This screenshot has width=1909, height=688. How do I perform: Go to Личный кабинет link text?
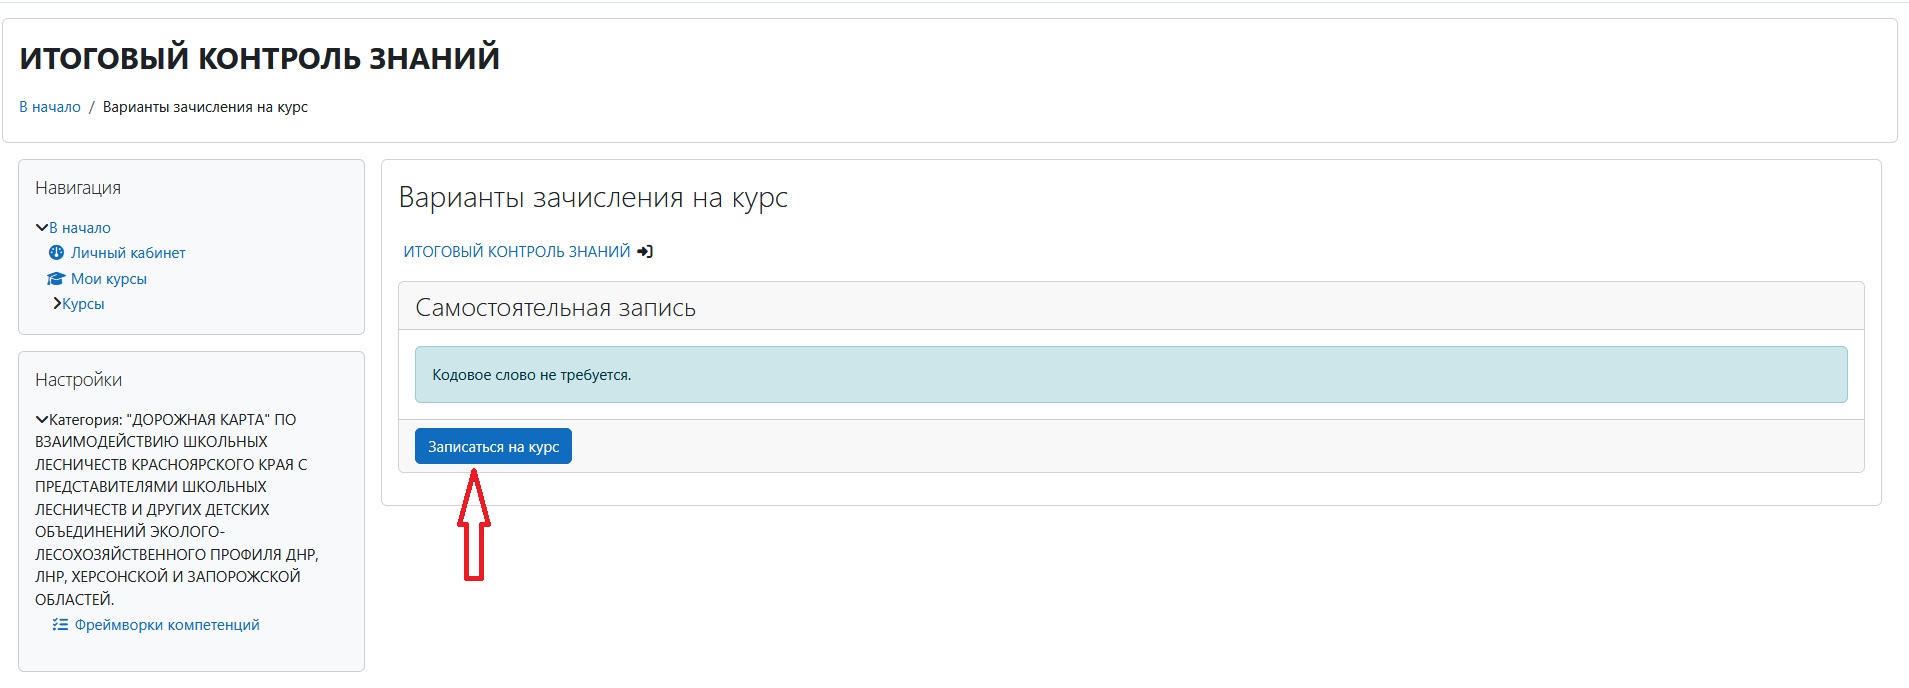pyautogui.click(x=128, y=253)
